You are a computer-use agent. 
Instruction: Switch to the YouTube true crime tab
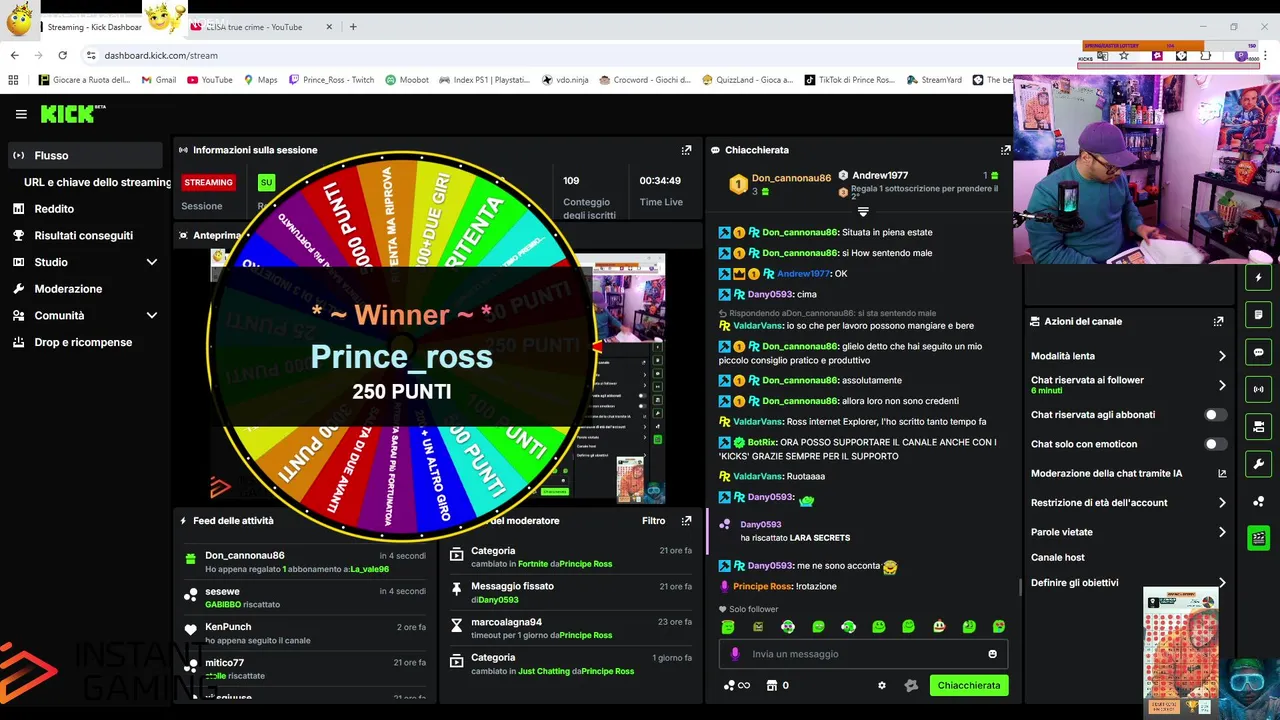(x=262, y=27)
